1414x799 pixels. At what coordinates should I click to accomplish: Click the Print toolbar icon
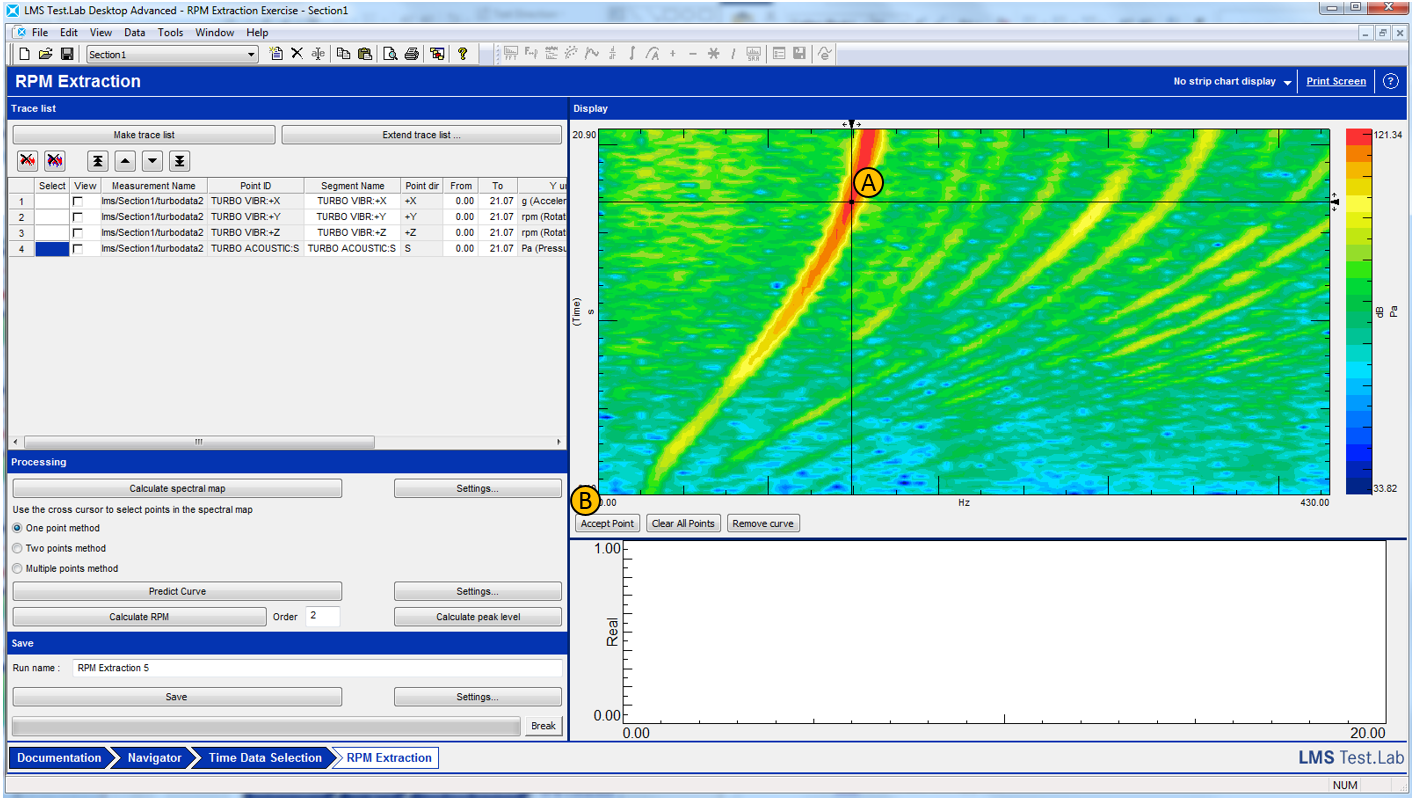[411, 54]
